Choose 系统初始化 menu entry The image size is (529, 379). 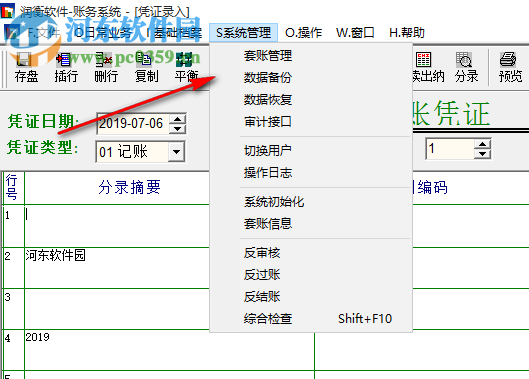click(x=311, y=202)
